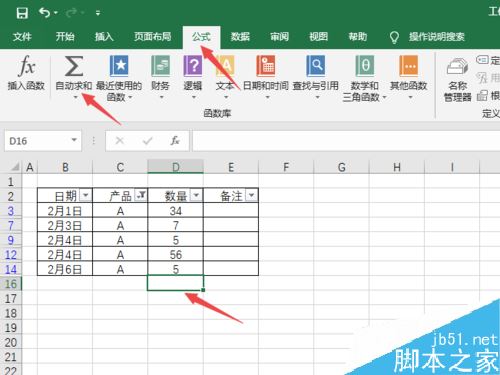Open the 数量 filter dropdown

[x=196, y=195]
